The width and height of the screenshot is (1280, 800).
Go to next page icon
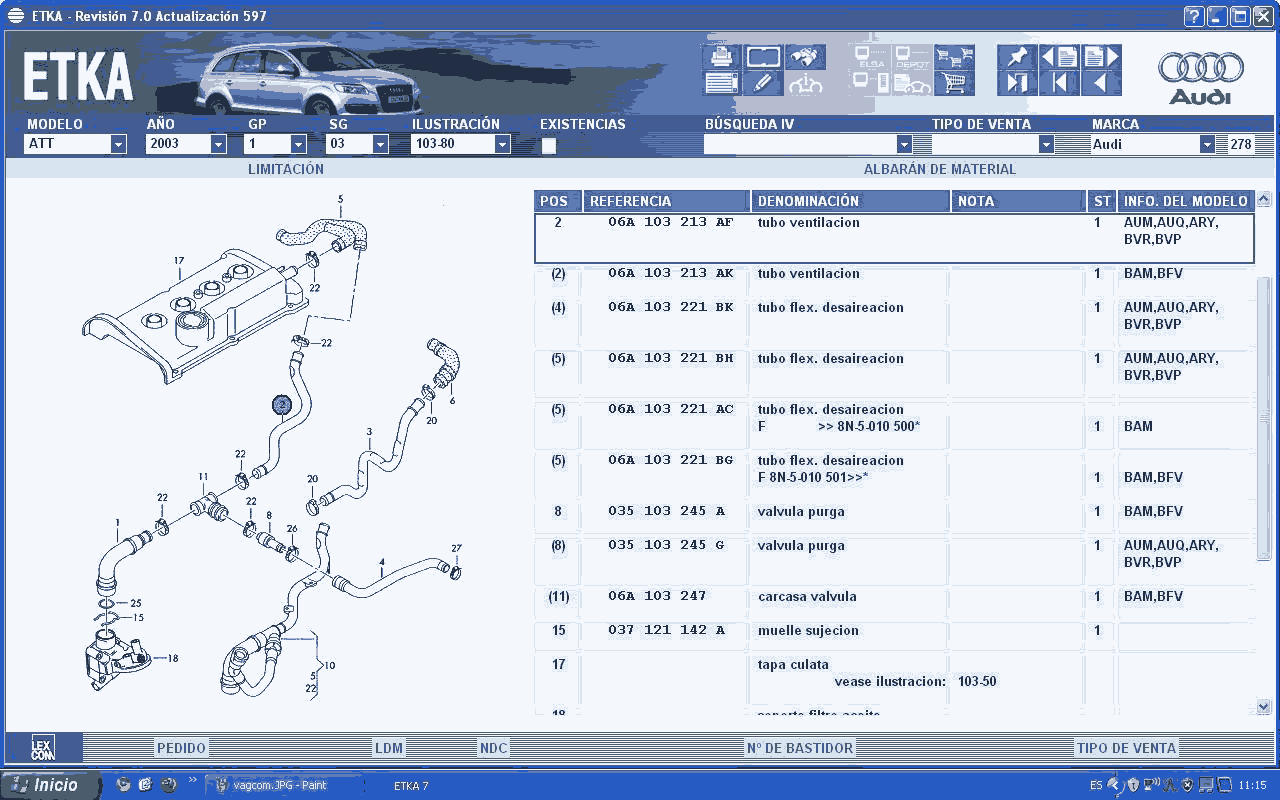(x=1101, y=57)
